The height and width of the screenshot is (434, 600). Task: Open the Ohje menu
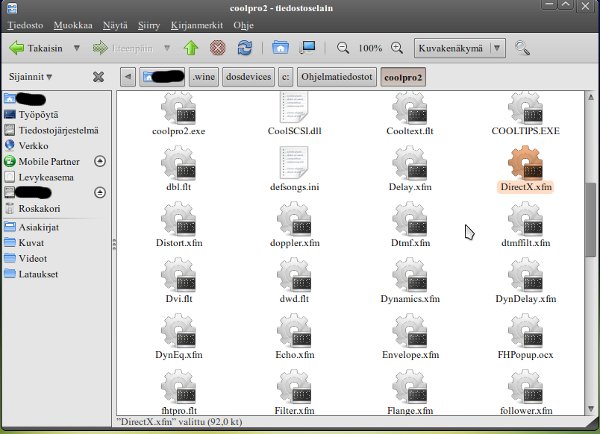243,25
